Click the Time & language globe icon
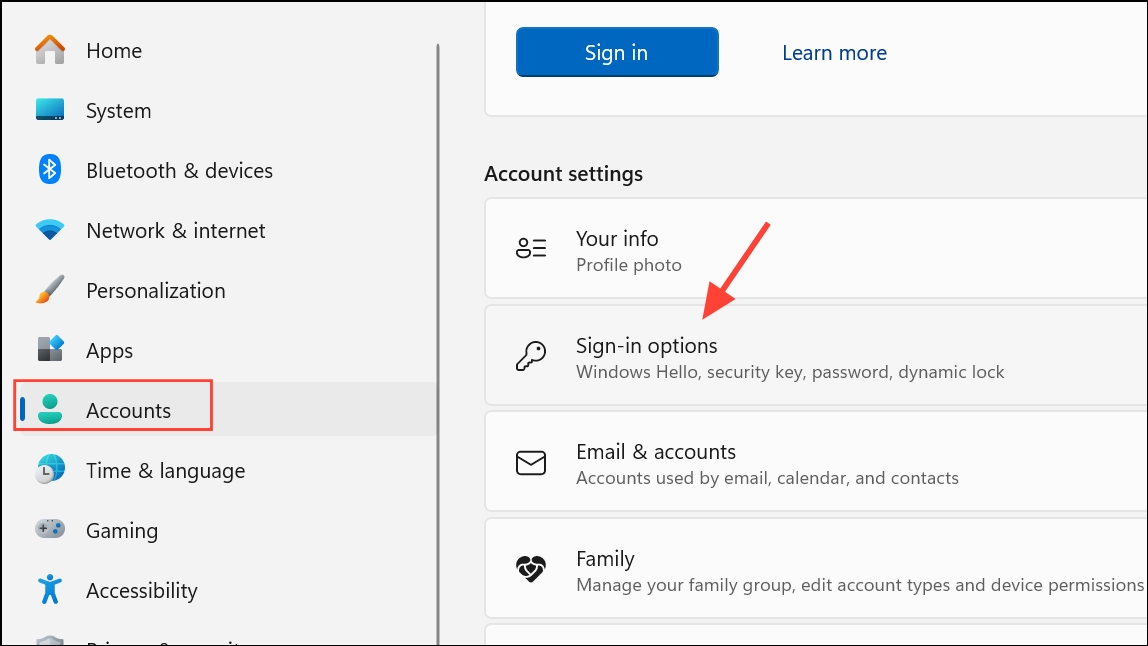This screenshot has width=1148, height=646. pos(50,469)
